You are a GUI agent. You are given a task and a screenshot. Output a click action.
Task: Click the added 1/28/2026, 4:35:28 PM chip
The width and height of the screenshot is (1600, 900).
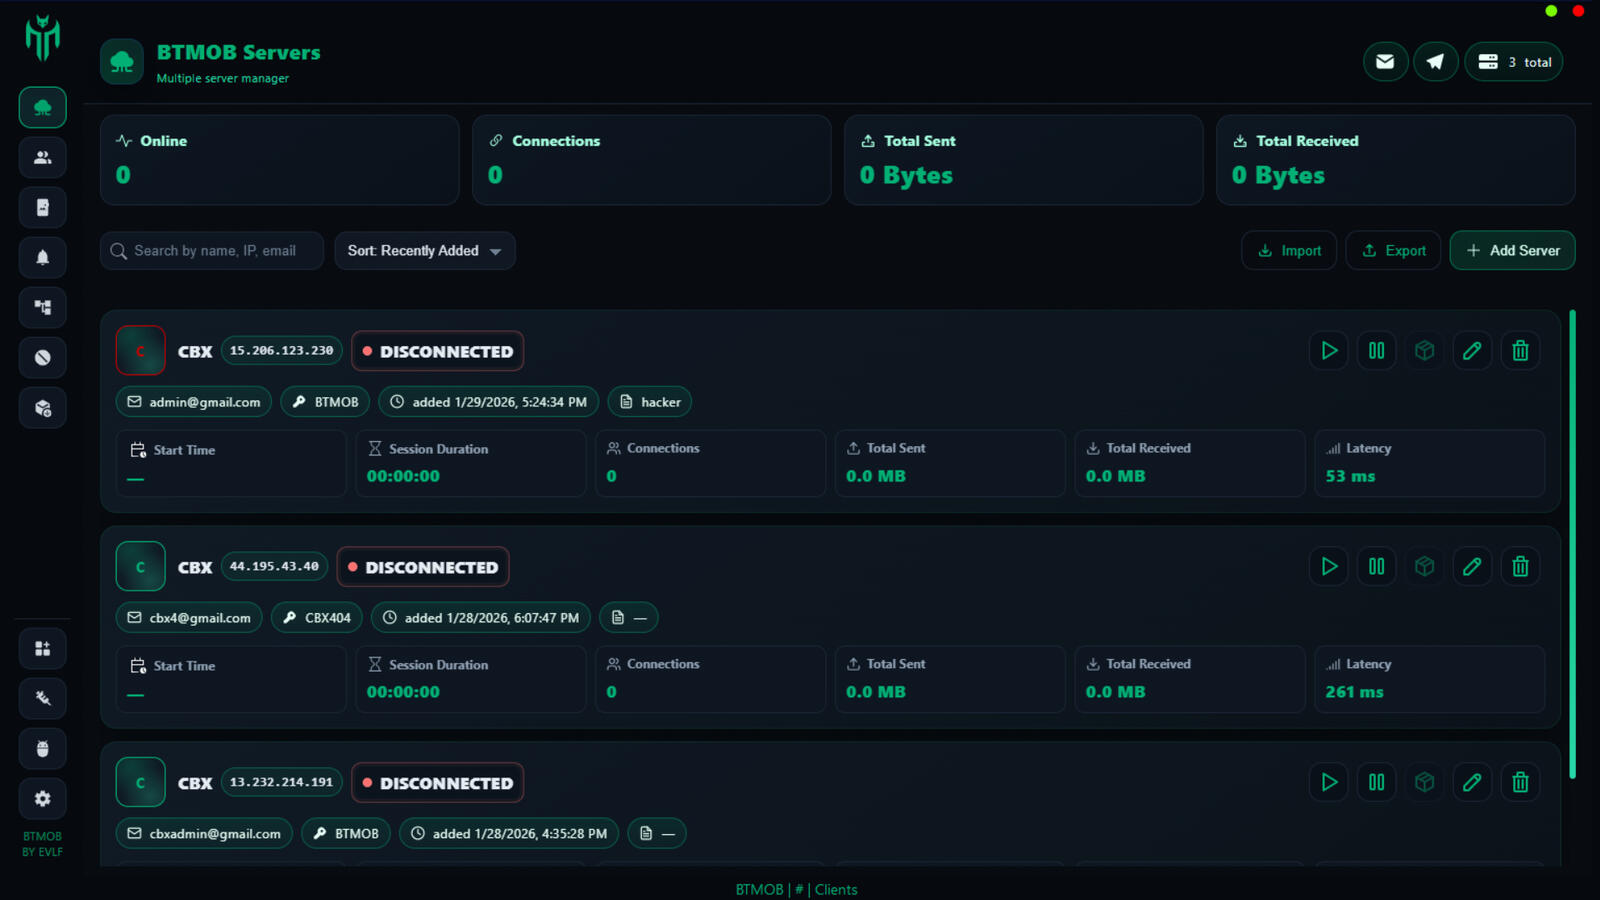click(x=509, y=834)
